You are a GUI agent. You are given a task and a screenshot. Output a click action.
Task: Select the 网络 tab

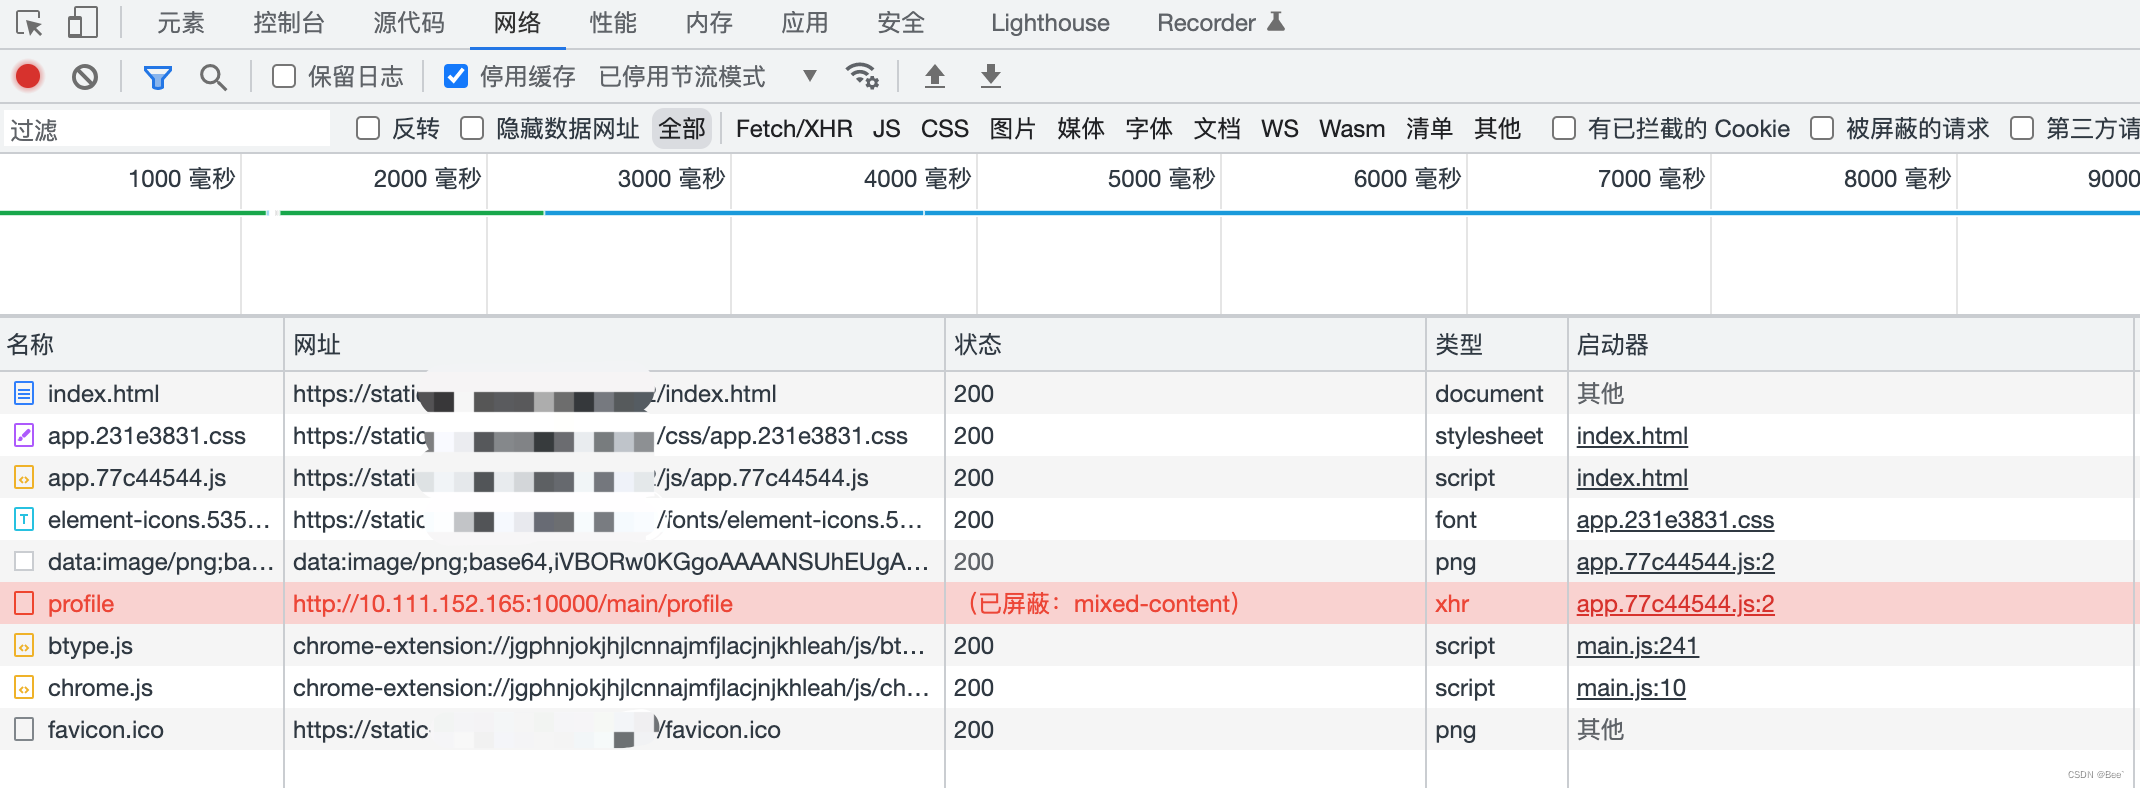click(517, 22)
